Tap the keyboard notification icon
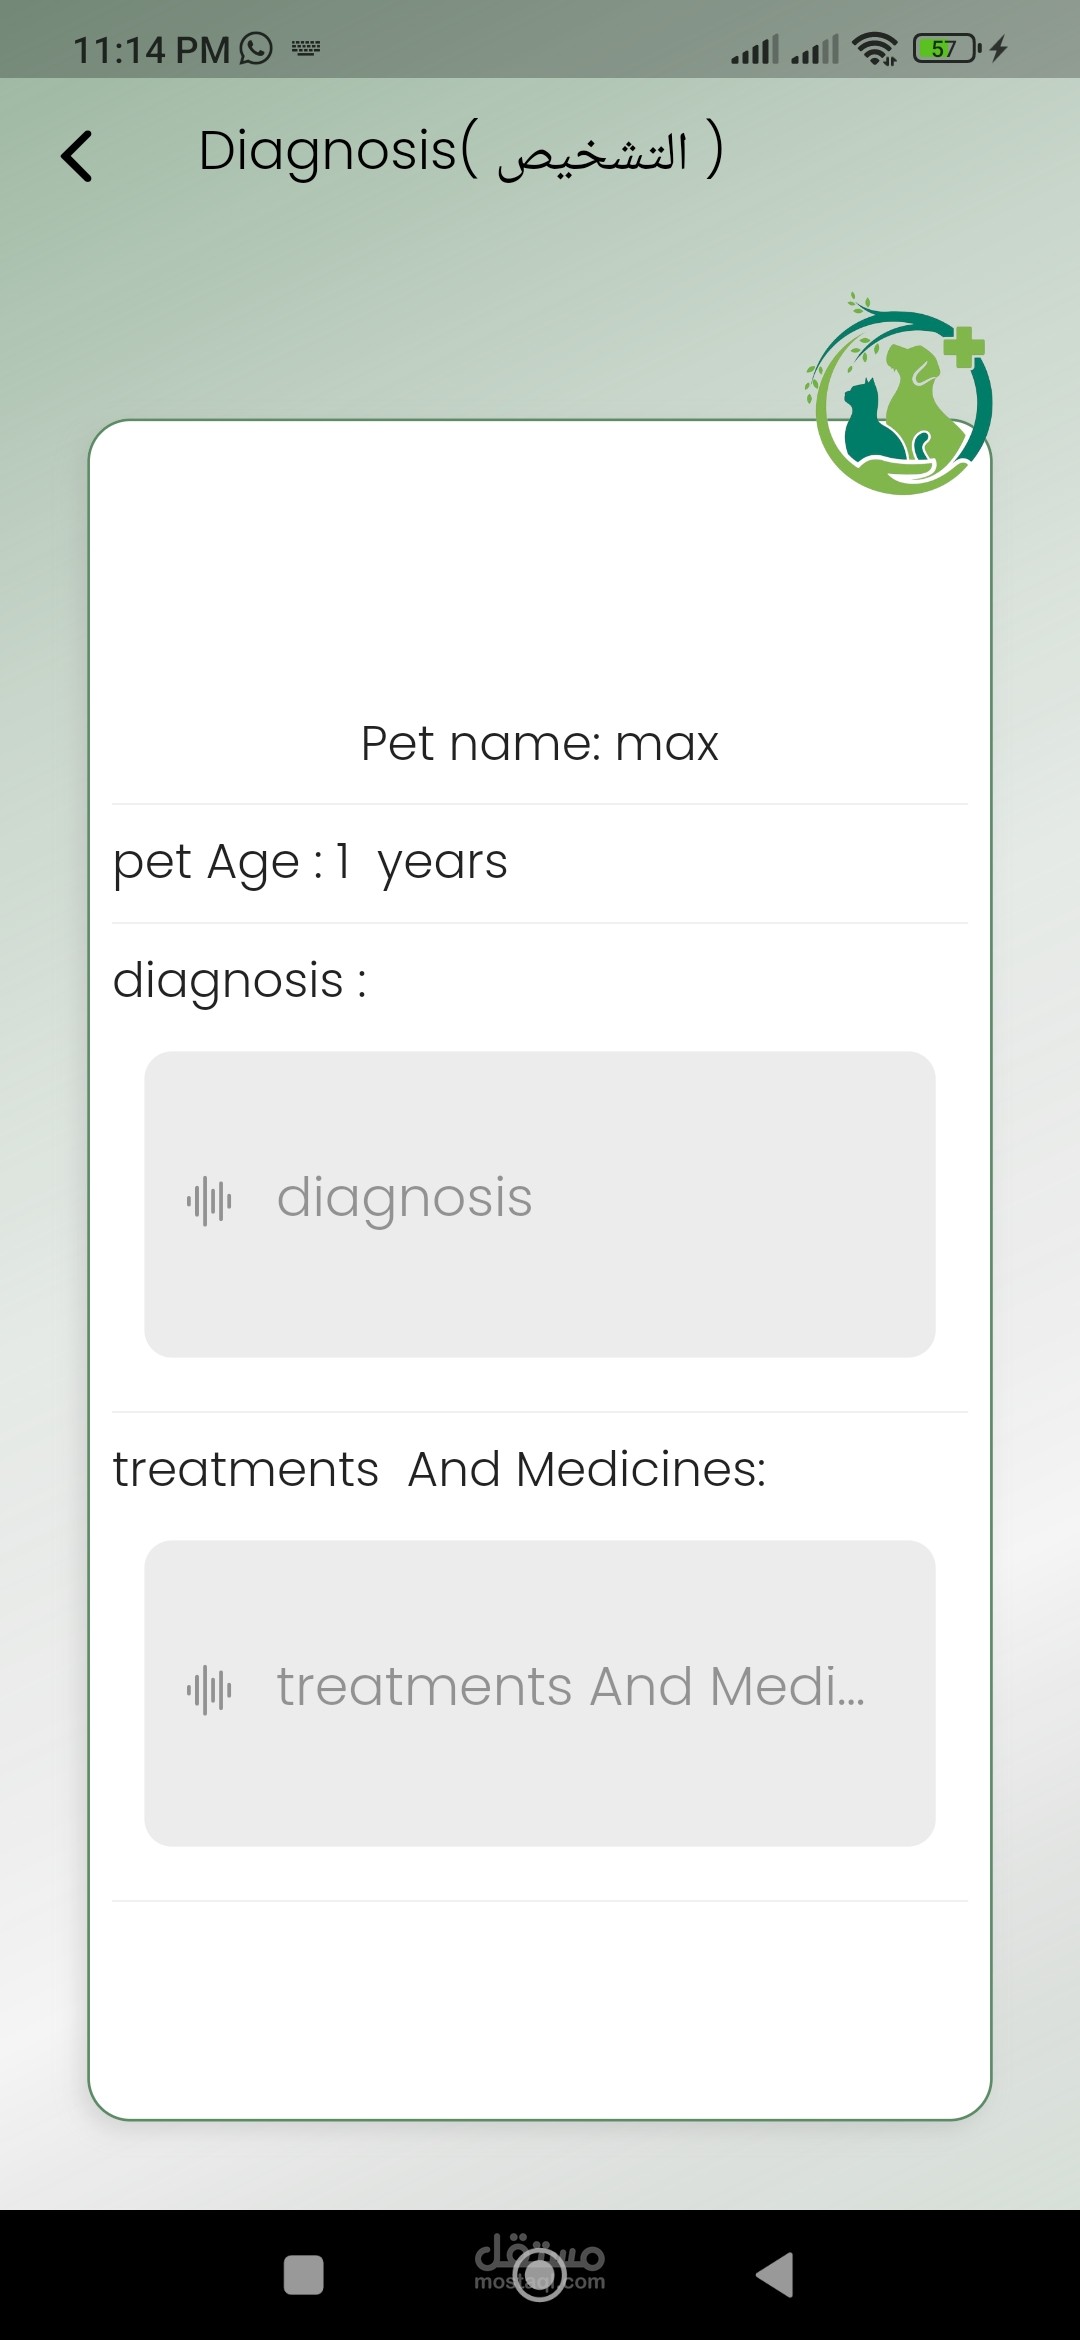Viewport: 1080px width, 2340px height. (306, 48)
